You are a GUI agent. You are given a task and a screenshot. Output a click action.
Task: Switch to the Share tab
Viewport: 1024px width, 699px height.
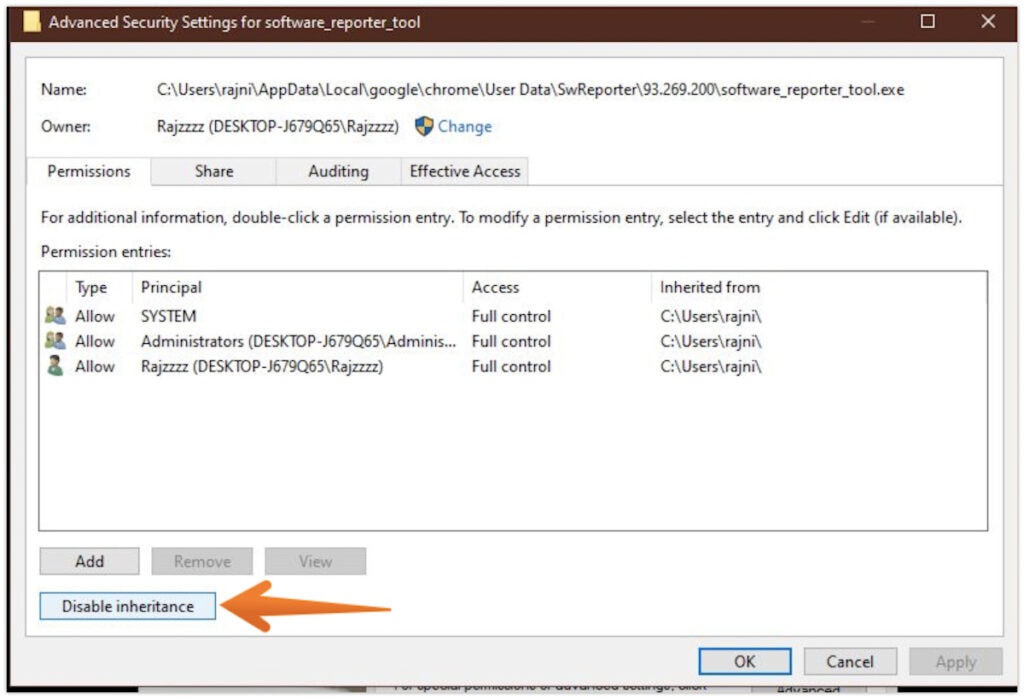[x=212, y=171]
